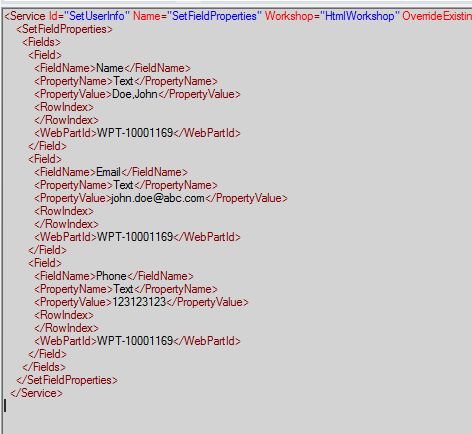
Task: Click the property value 123123123
Action: [x=139, y=302]
